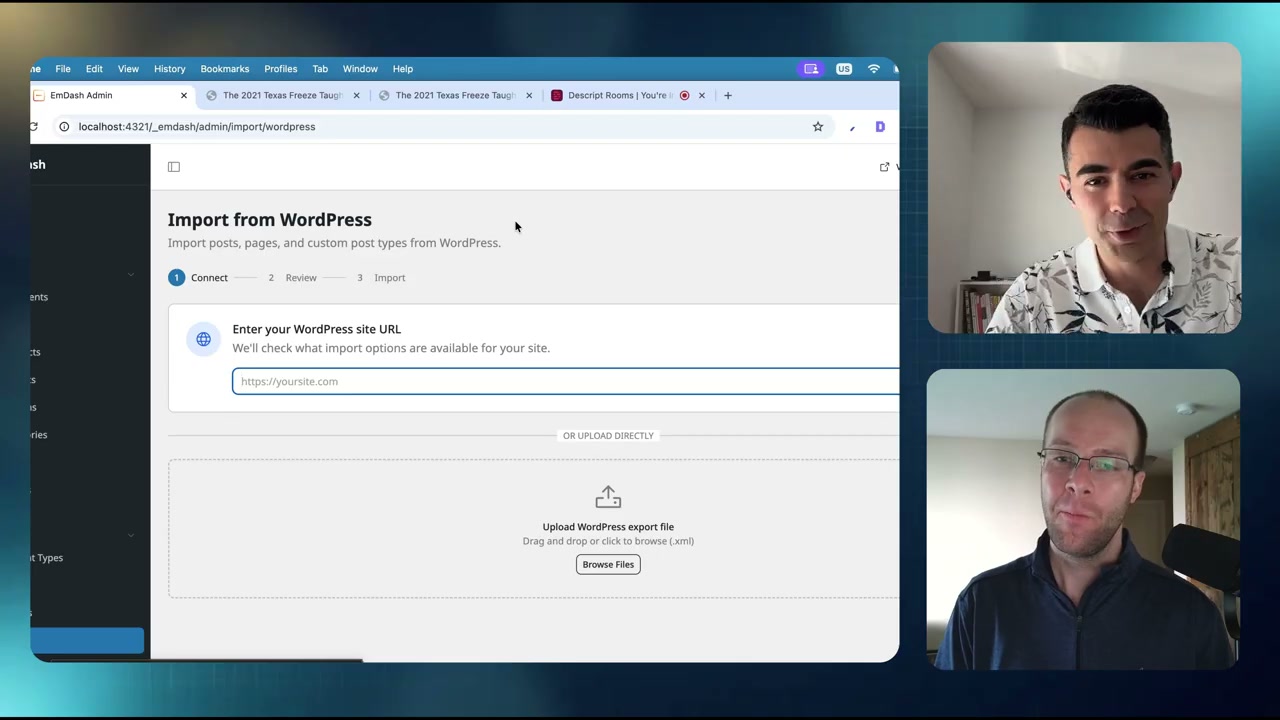The image size is (1280, 720).
Task: Switch to the EmDash Admin tab
Action: click(x=110, y=95)
